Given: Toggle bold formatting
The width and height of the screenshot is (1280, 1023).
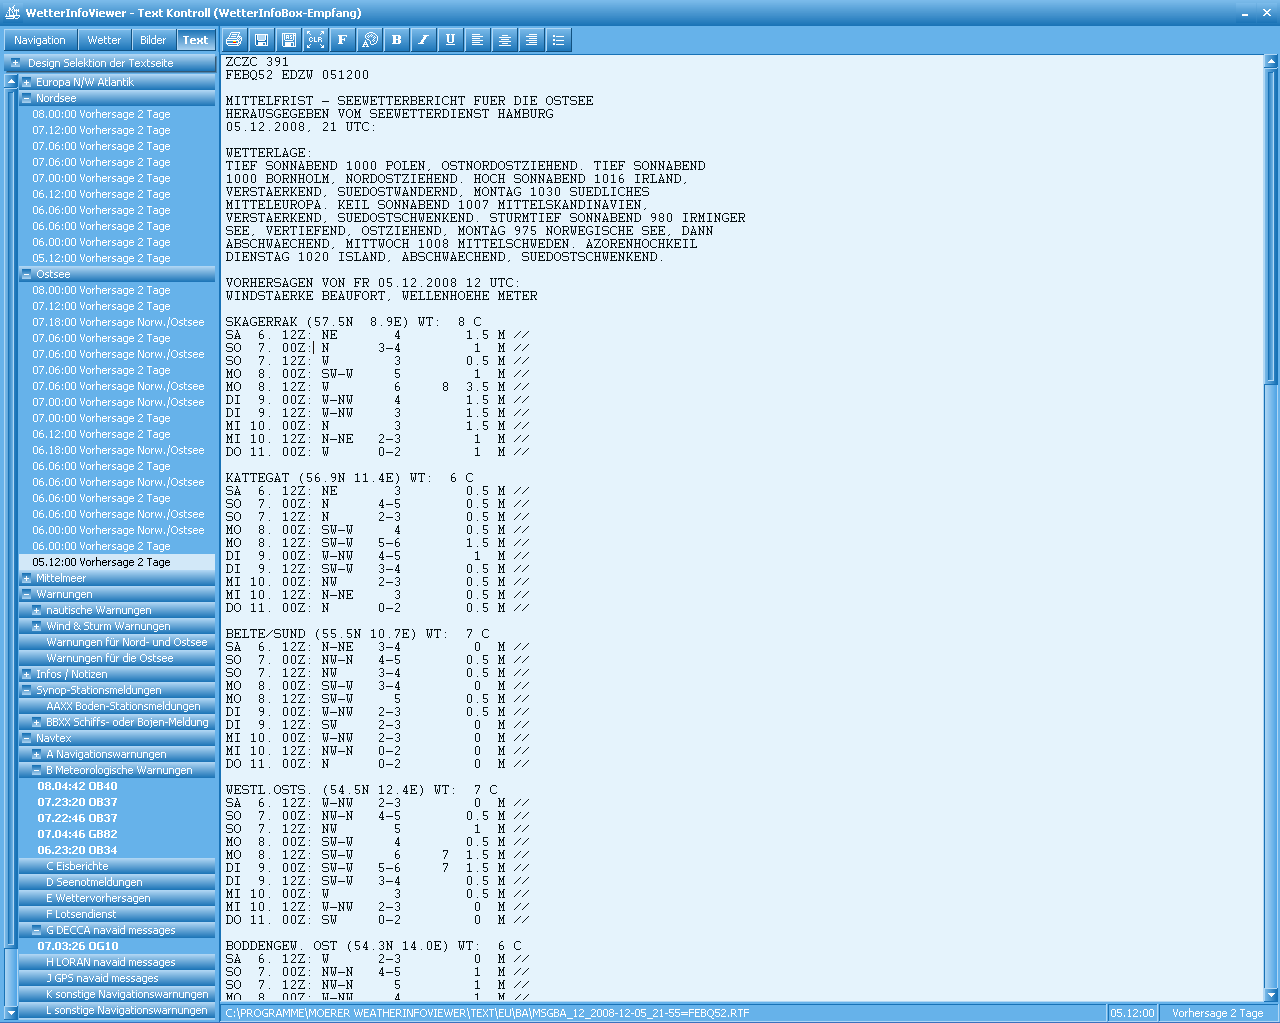Looking at the screenshot, I should tap(396, 40).
